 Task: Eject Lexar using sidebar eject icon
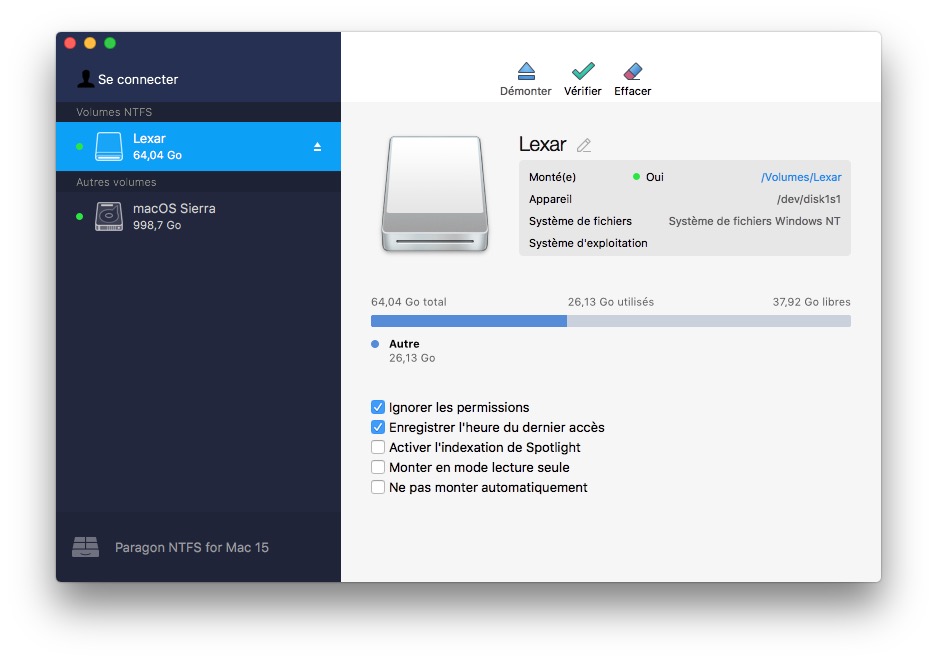tap(317, 146)
